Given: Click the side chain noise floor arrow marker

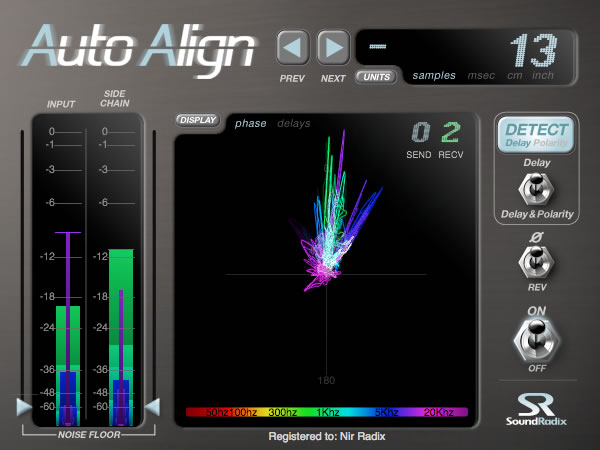Looking at the screenshot, I should pos(152,406).
